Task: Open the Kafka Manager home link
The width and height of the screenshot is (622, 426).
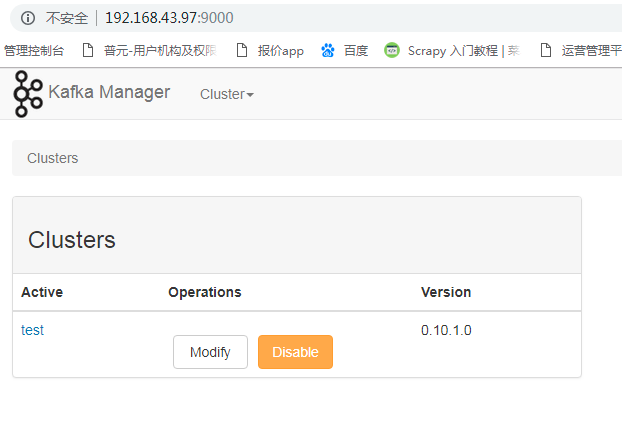Action: 109,92
